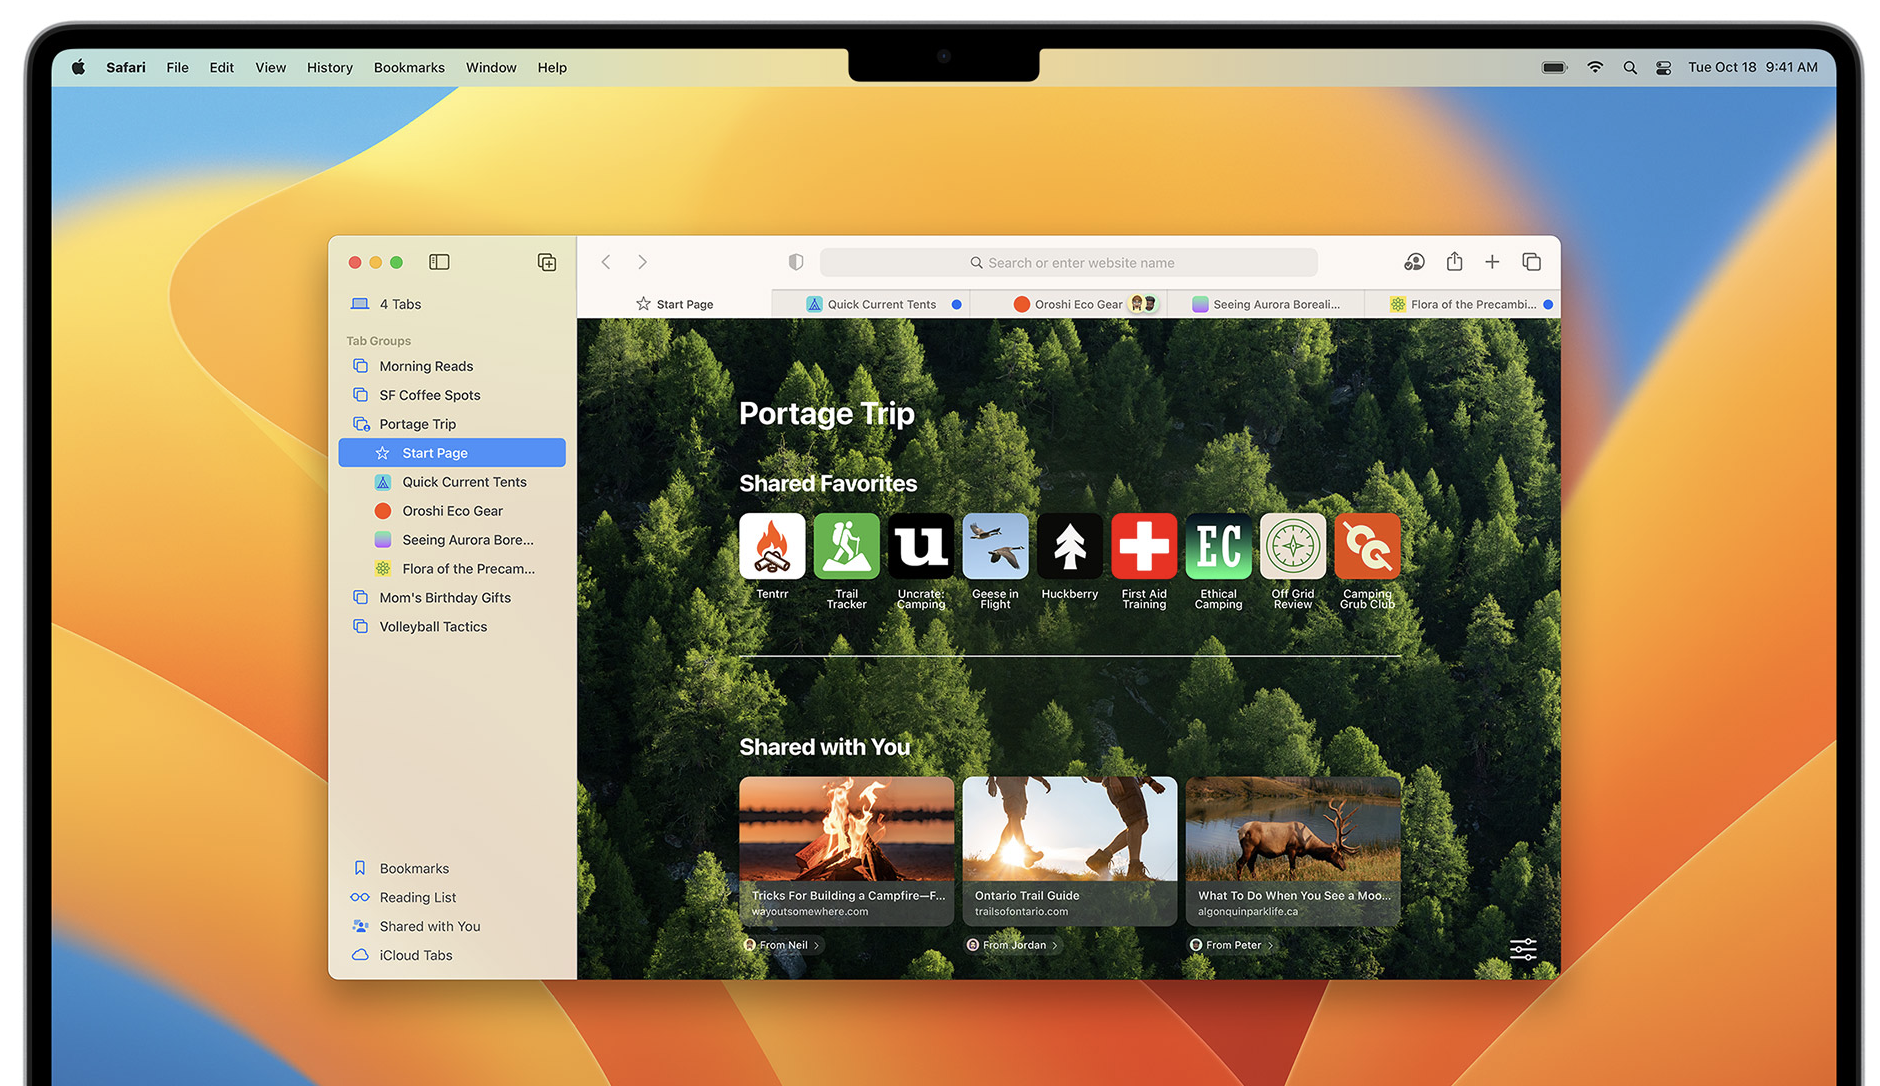Click the From Peter link

[x=1232, y=945]
